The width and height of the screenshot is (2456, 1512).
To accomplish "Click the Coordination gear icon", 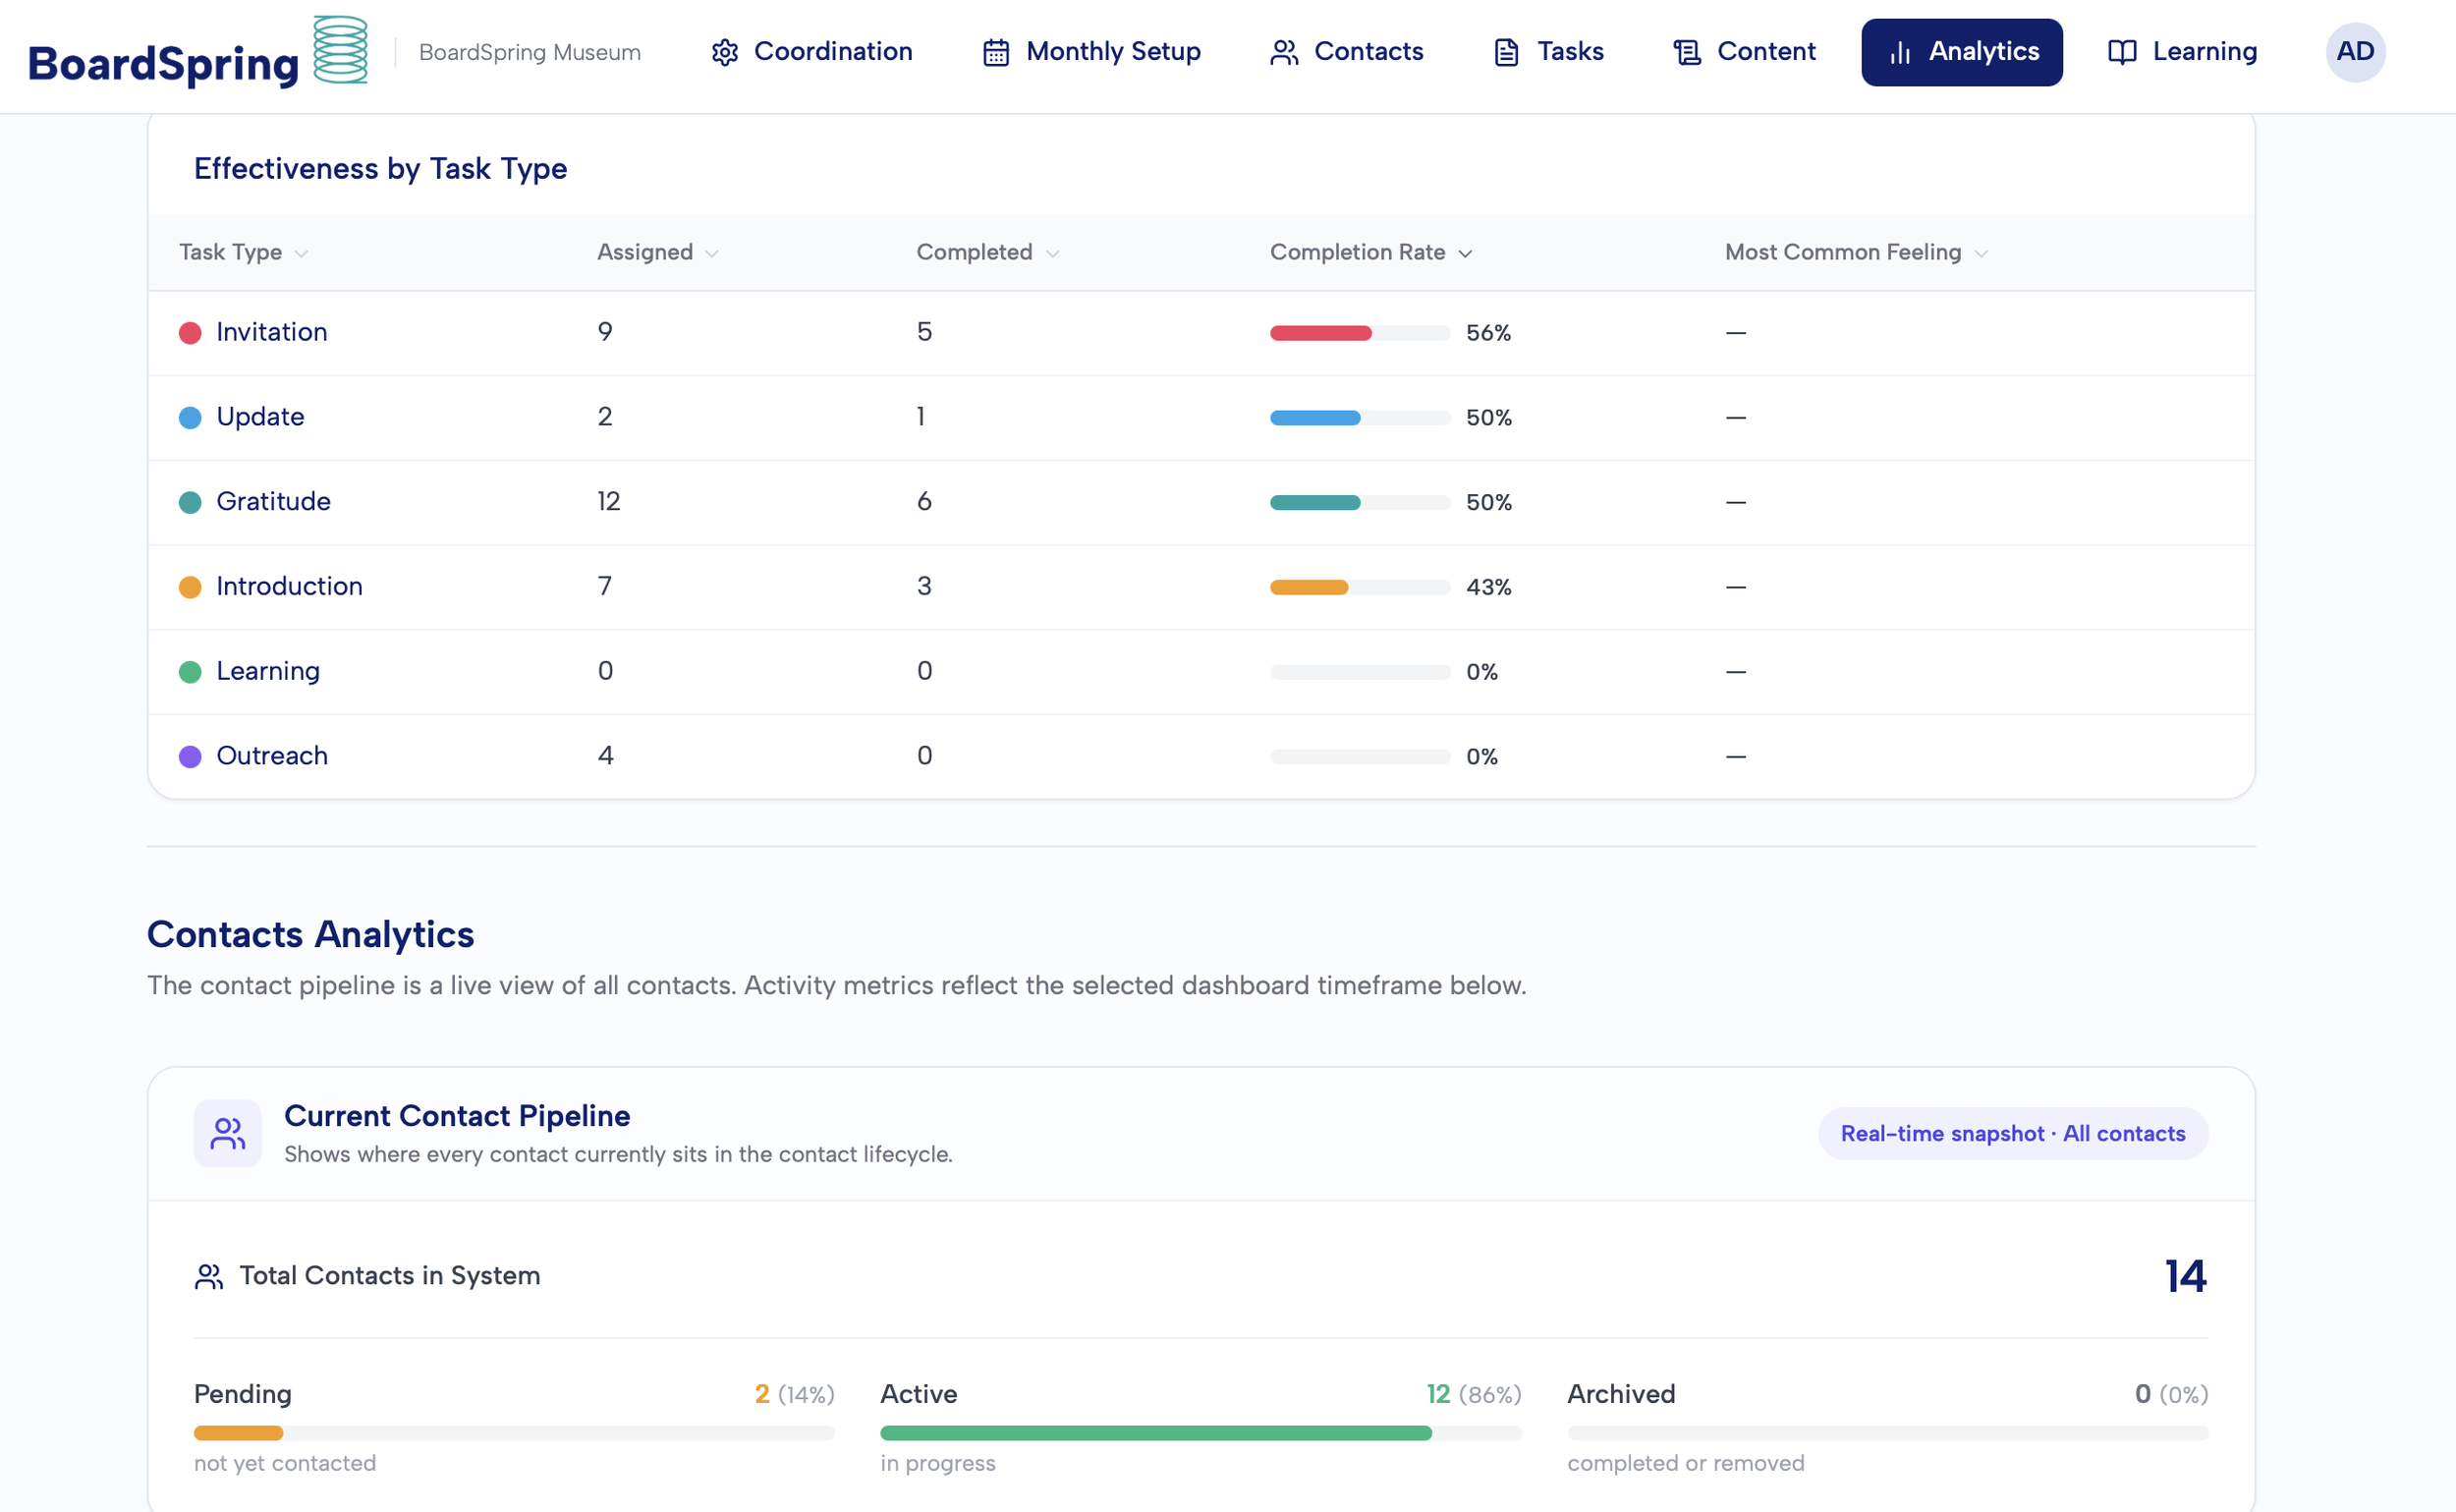I will click(725, 52).
